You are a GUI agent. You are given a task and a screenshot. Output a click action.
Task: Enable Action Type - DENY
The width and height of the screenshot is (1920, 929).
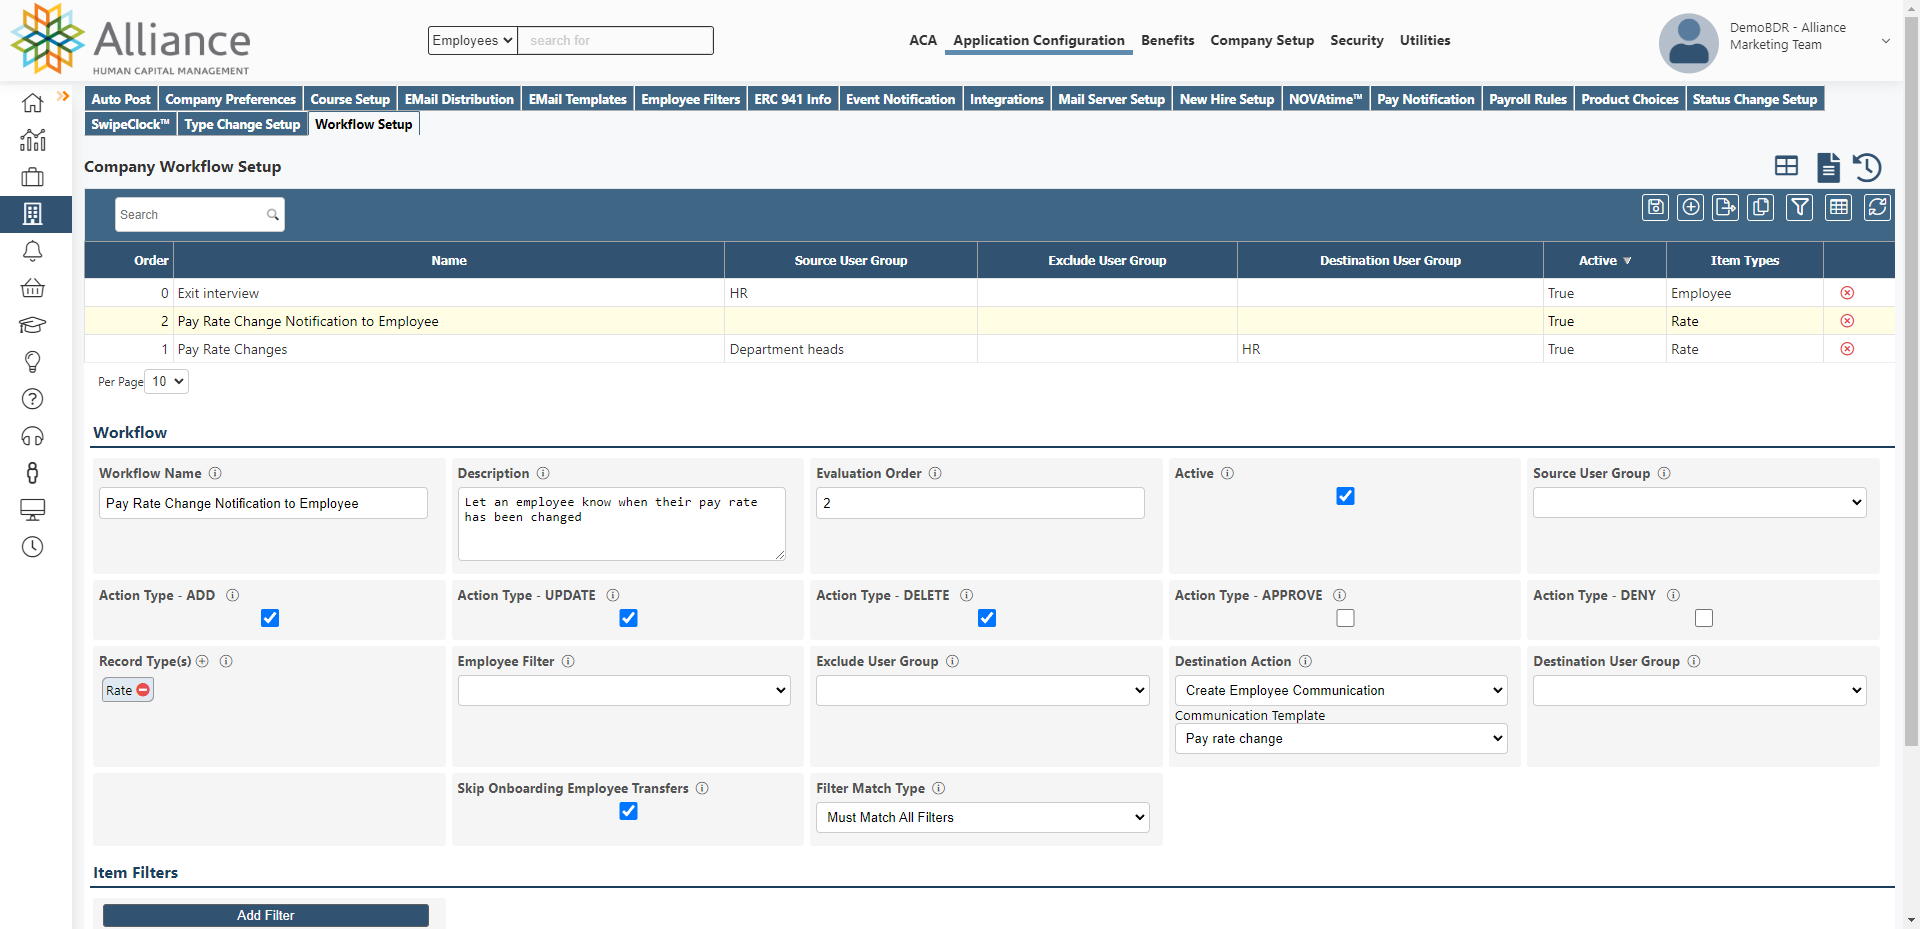1704,618
